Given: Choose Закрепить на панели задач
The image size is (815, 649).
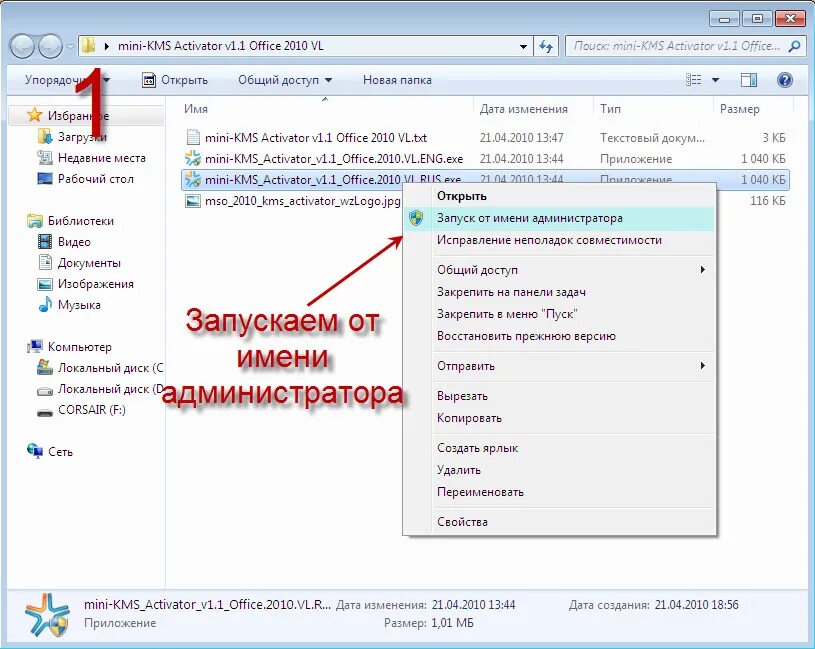Looking at the screenshot, I should click(559, 292).
